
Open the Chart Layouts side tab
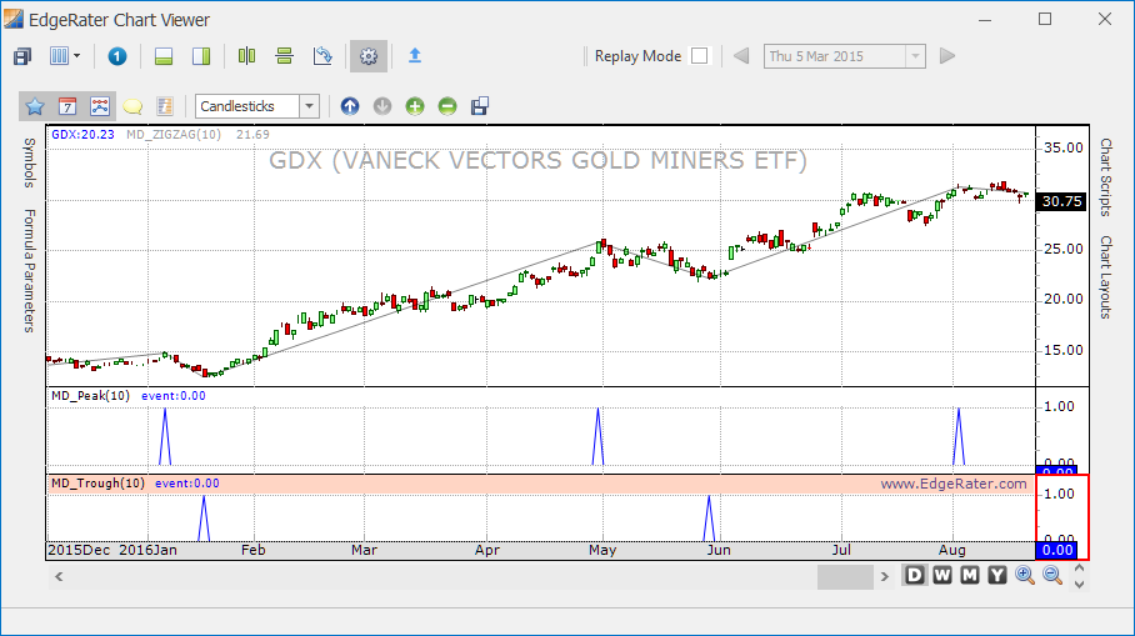pyautogui.click(x=1105, y=277)
